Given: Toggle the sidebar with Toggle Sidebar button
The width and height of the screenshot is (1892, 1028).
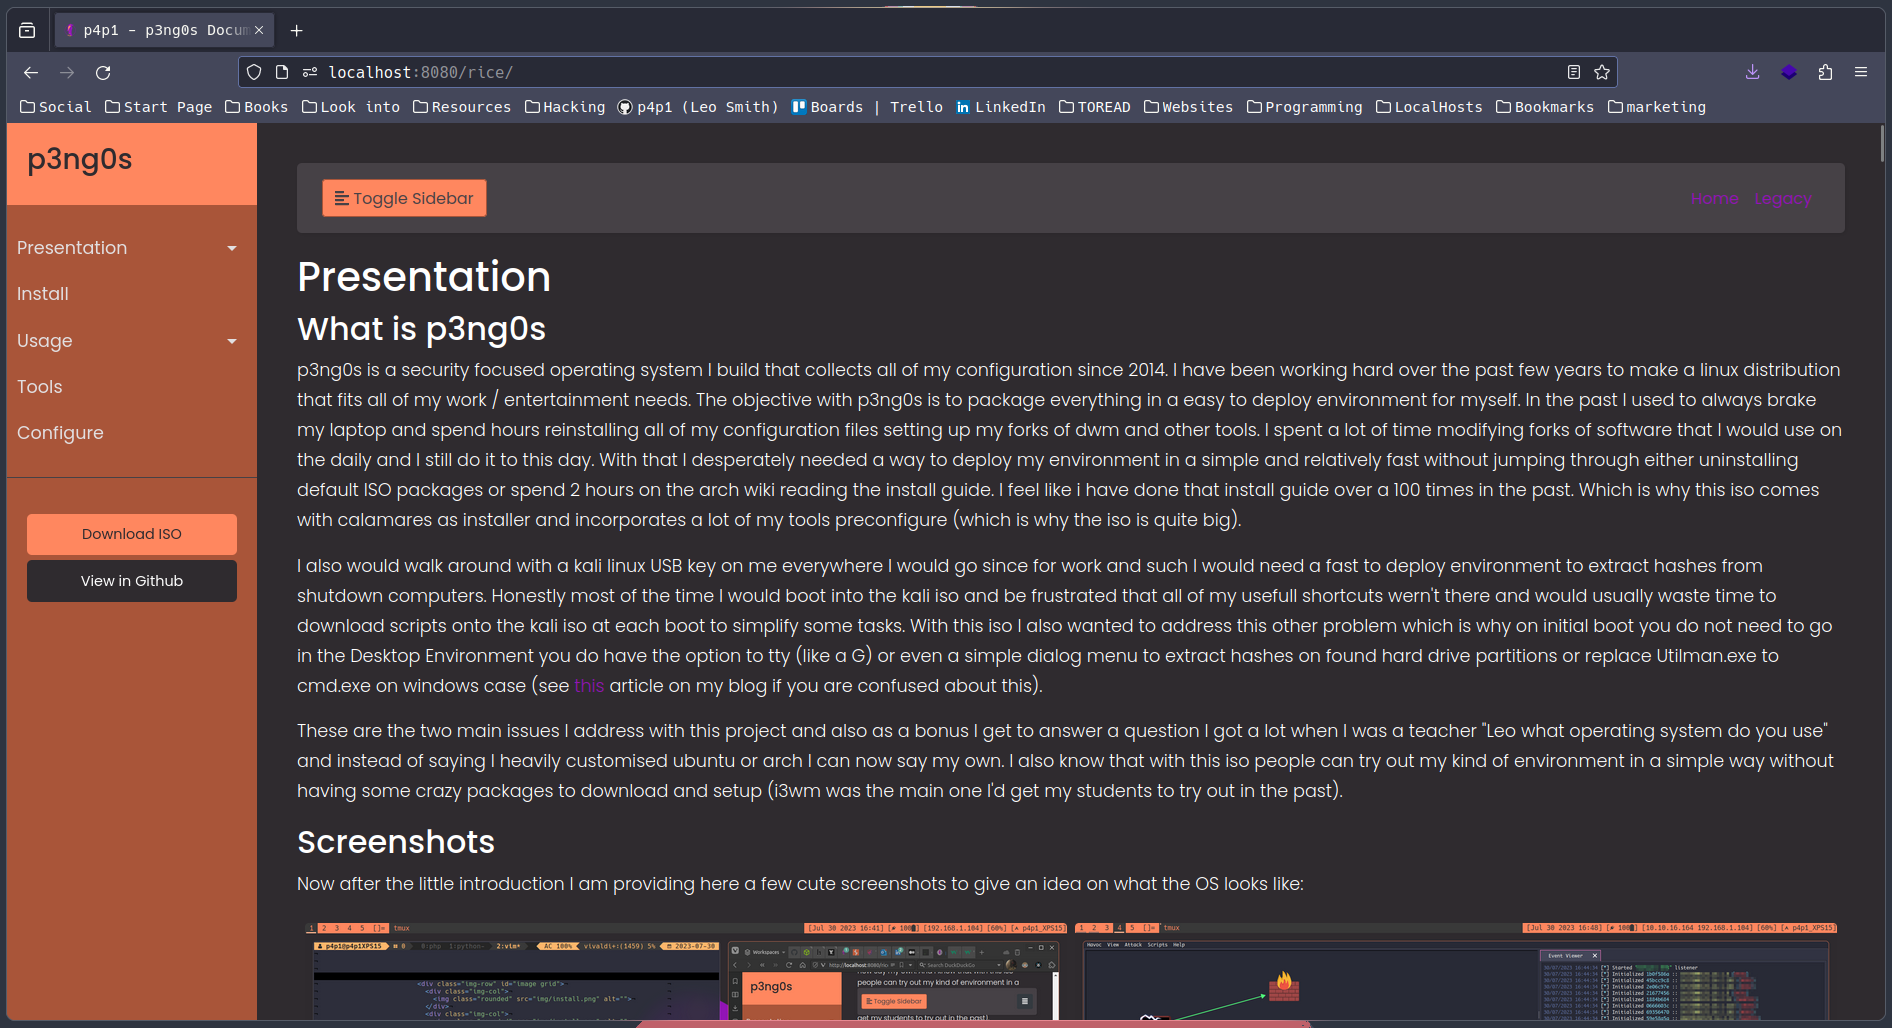Looking at the screenshot, I should [x=404, y=199].
